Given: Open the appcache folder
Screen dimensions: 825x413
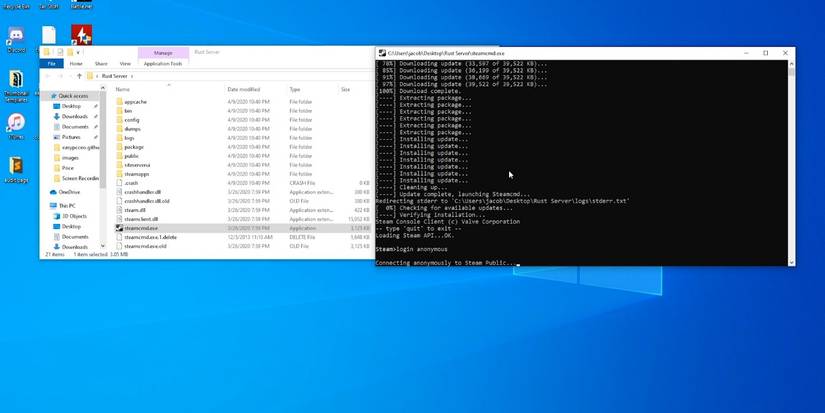Looking at the screenshot, I should 135,102.
